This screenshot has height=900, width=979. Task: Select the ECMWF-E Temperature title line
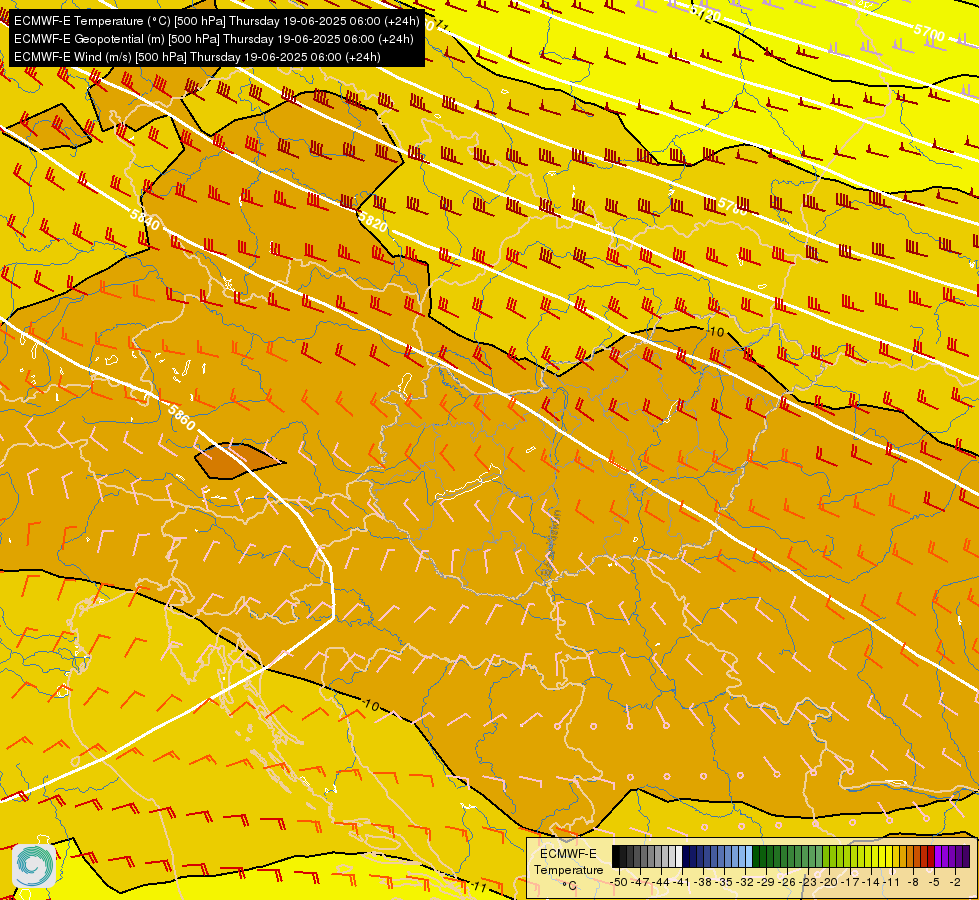point(216,21)
